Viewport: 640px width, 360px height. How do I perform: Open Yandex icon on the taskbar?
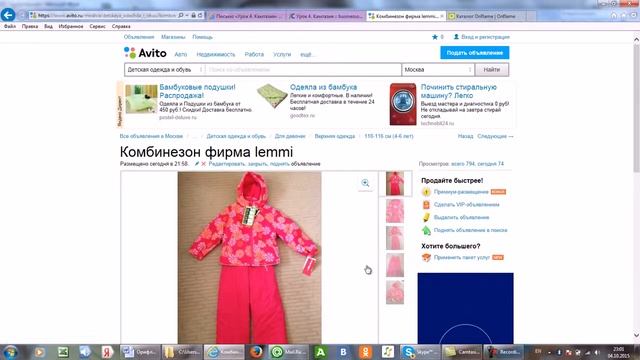tap(107, 352)
